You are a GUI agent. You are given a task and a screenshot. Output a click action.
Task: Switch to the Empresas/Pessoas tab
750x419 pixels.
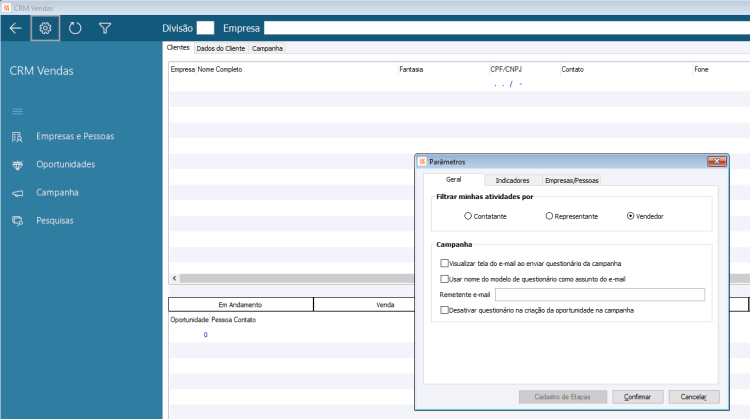pos(572,180)
